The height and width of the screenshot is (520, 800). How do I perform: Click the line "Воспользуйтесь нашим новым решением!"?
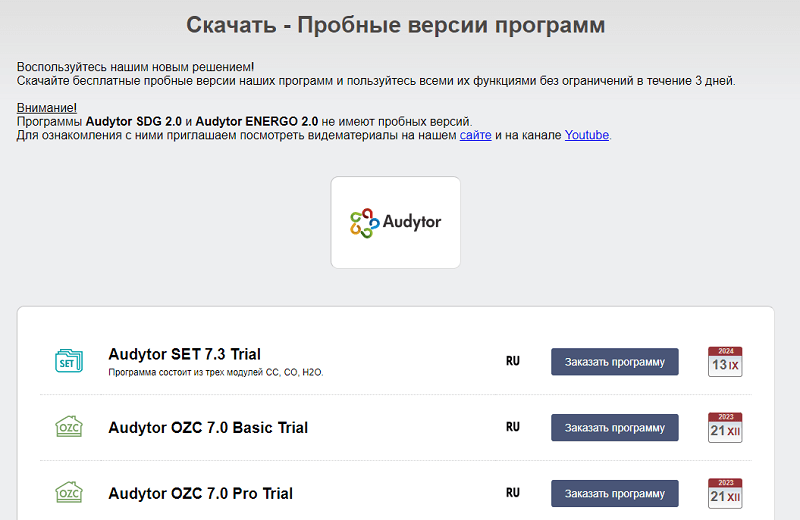pos(135,67)
